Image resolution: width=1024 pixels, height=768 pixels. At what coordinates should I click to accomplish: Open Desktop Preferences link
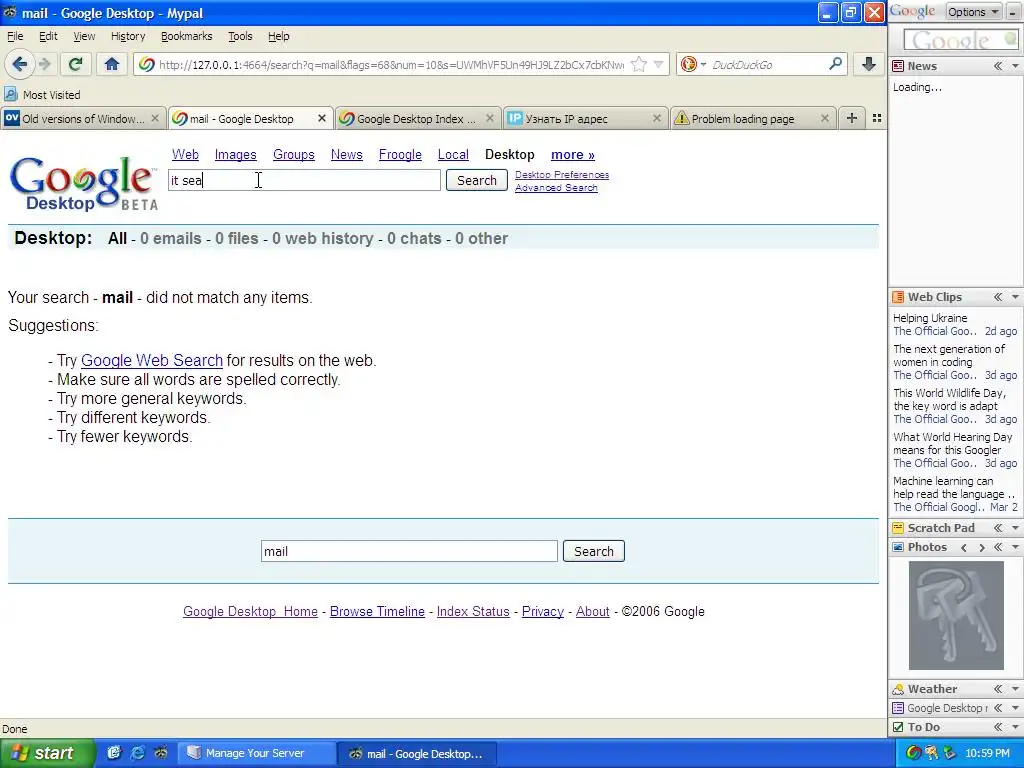[562, 174]
